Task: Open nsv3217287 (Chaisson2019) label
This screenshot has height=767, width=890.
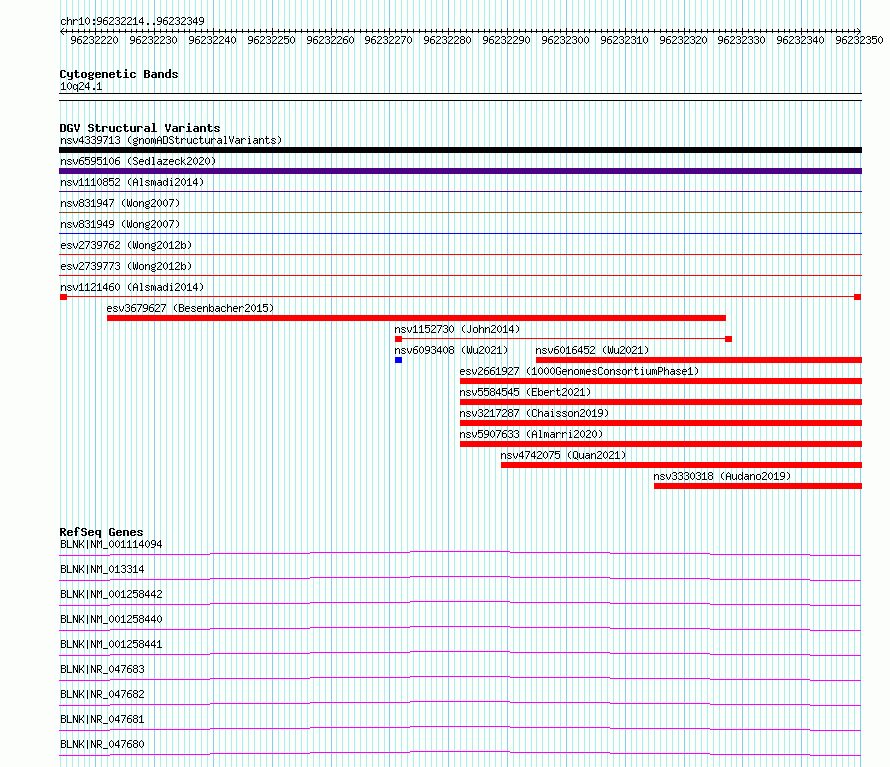Action: (534, 413)
